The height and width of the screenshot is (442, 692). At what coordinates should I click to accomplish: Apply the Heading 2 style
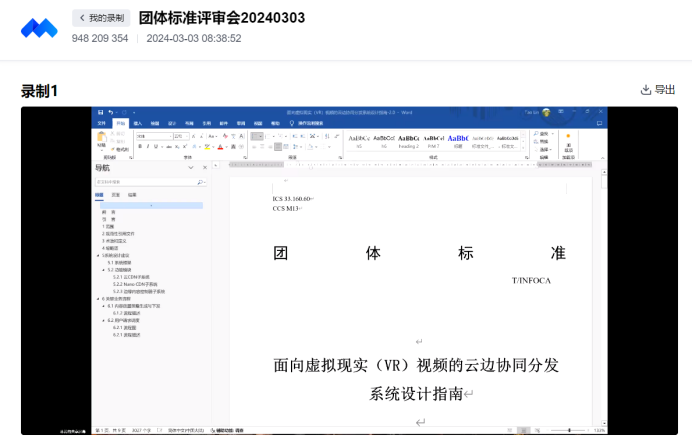pos(408,140)
